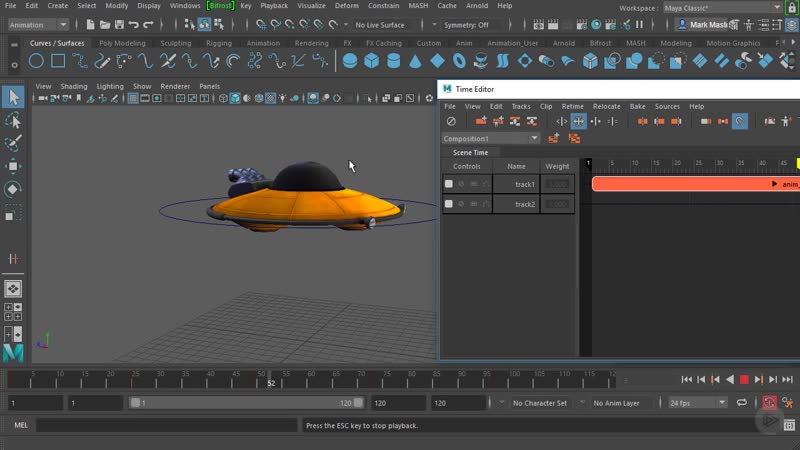Open the 24 fps frame rate dropdown

click(697, 403)
